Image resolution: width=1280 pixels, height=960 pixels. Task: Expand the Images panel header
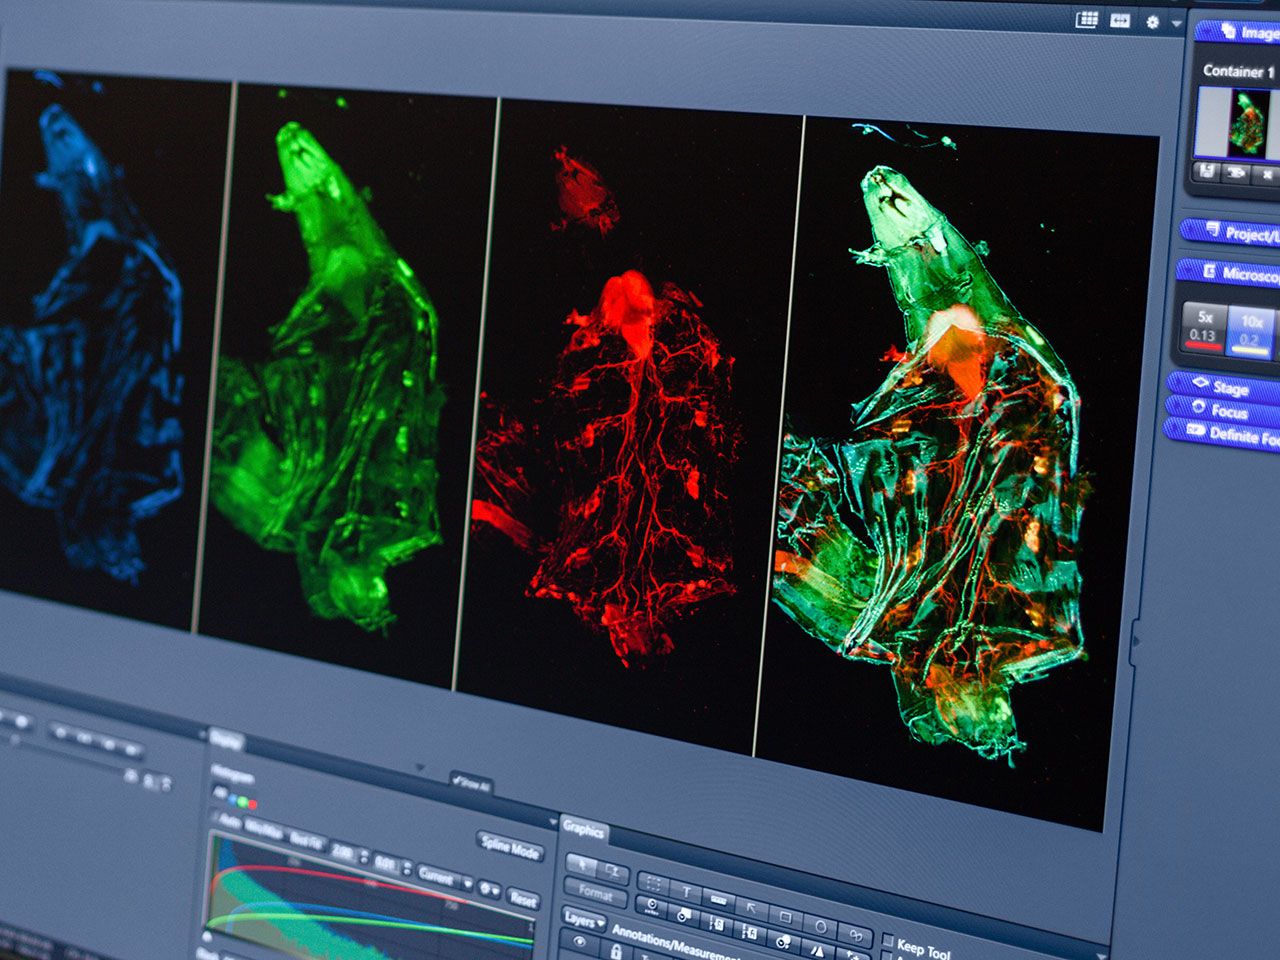[1238, 31]
